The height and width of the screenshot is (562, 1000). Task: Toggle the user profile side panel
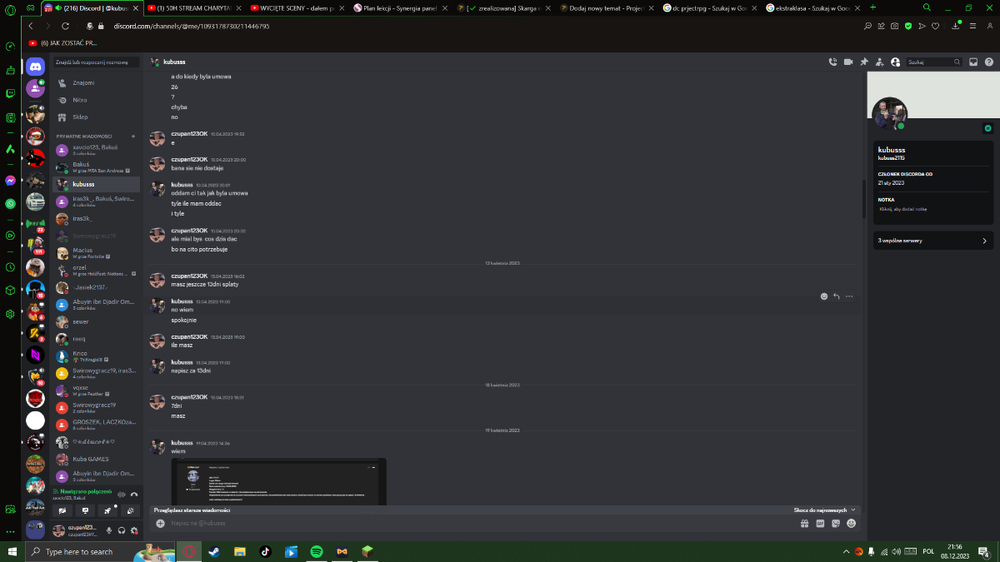pos(895,62)
